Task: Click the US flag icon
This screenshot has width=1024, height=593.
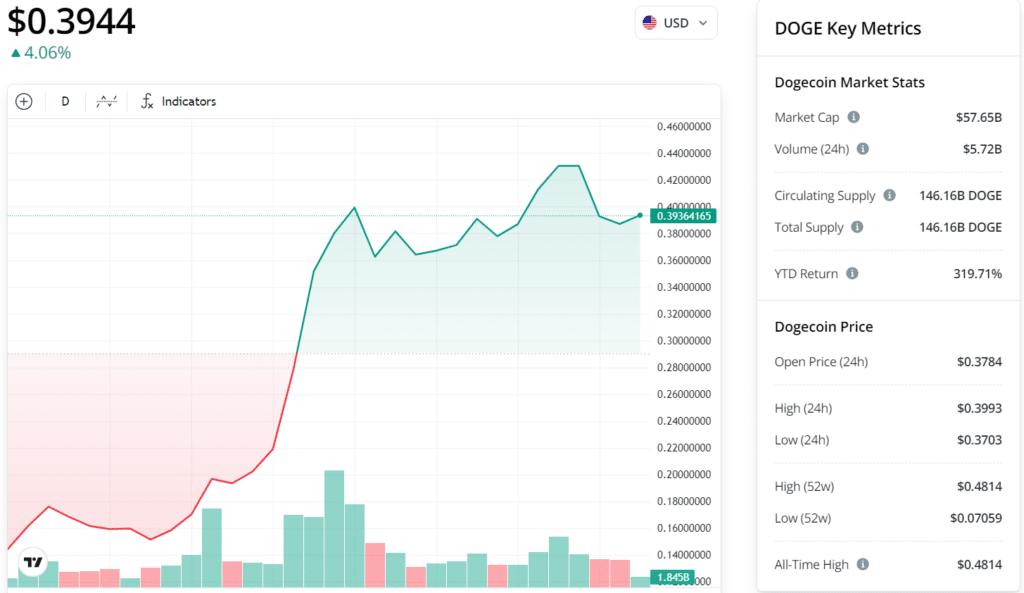Action: click(x=649, y=23)
